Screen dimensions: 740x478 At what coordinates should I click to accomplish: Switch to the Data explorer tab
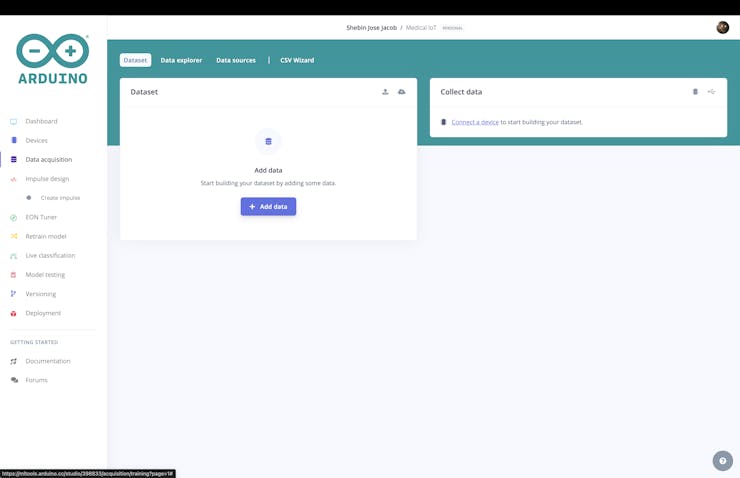point(181,60)
